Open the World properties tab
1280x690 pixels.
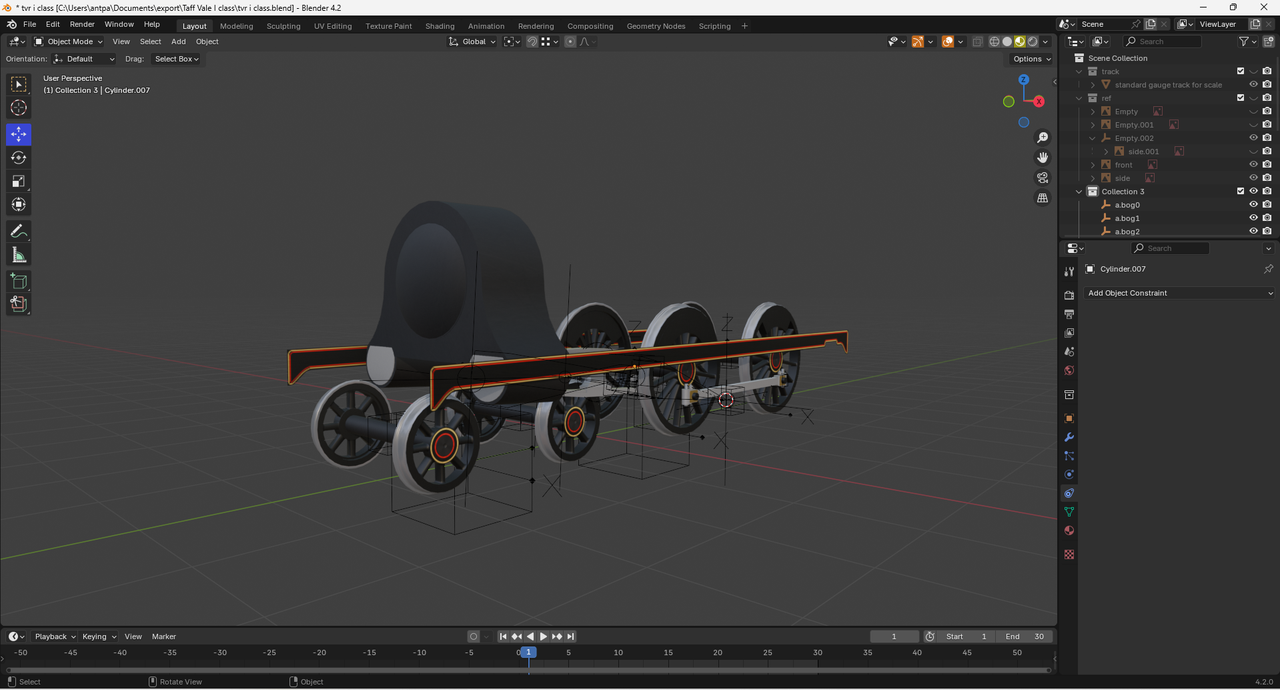(1069, 371)
